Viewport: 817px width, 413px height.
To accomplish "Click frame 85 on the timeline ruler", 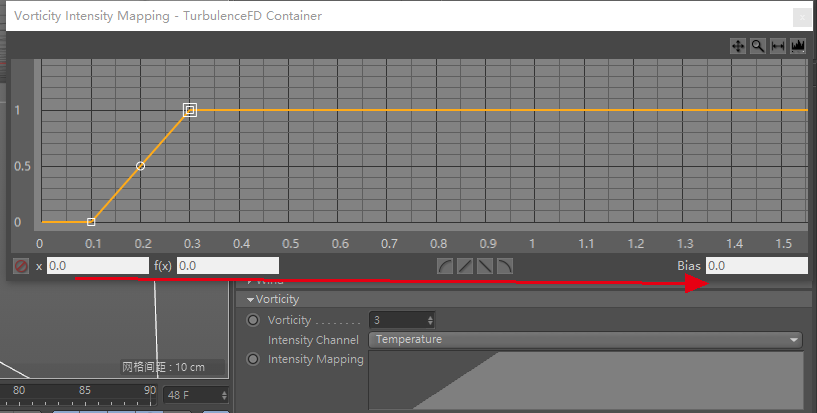I will click(84, 390).
